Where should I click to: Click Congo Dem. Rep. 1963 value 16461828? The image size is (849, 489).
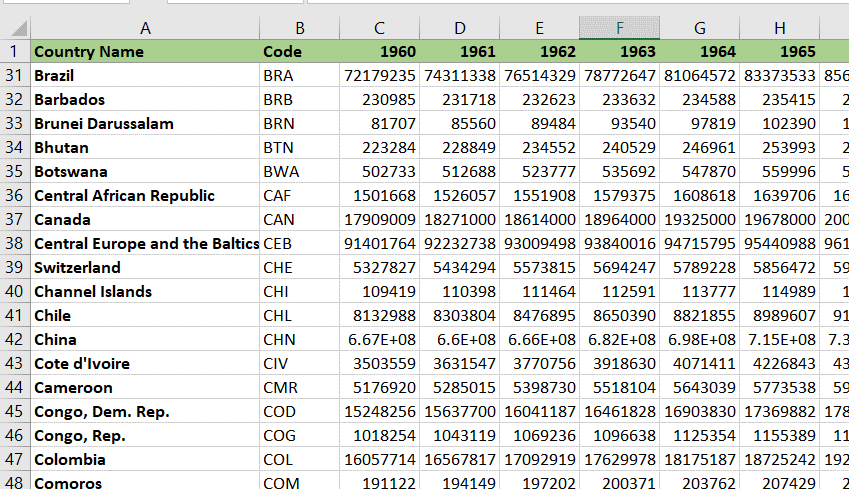tap(619, 412)
